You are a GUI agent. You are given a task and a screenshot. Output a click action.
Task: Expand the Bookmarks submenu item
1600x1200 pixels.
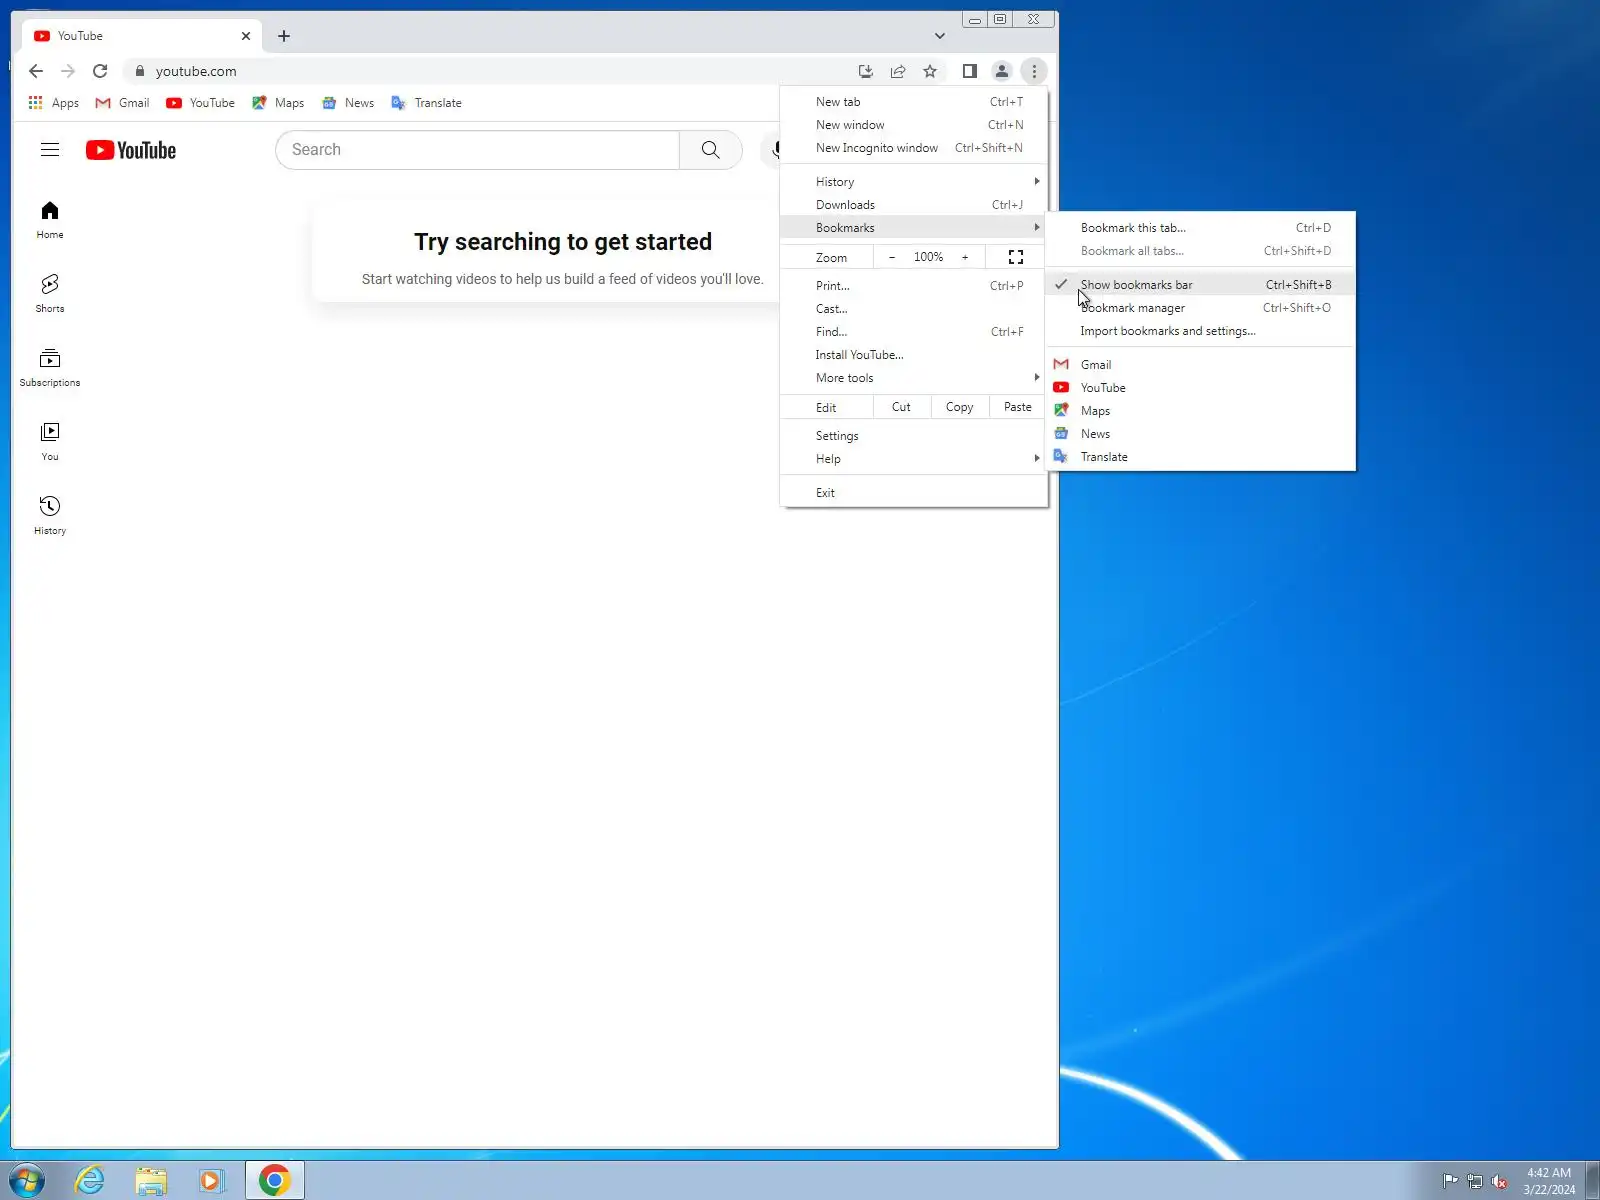click(x=914, y=228)
